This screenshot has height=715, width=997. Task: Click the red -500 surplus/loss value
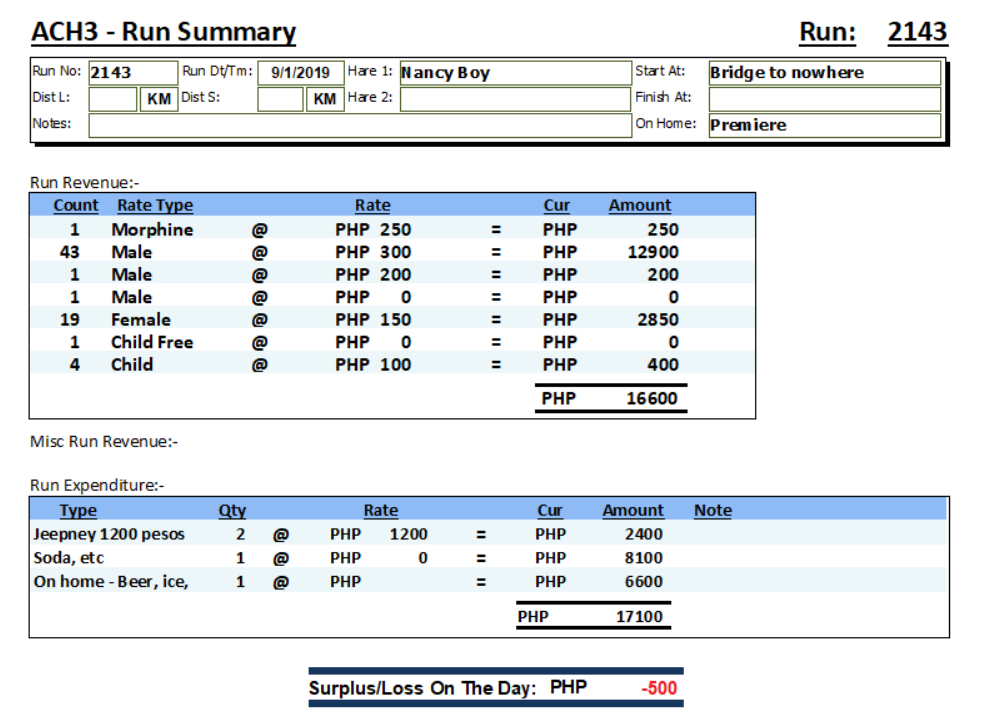point(659,688)
